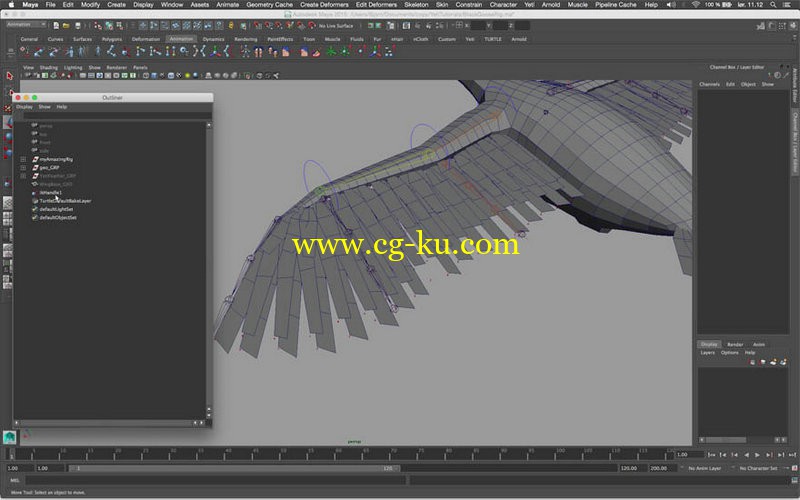Click the MEL command line input field

pyautogui.click(x=216, y=480)
